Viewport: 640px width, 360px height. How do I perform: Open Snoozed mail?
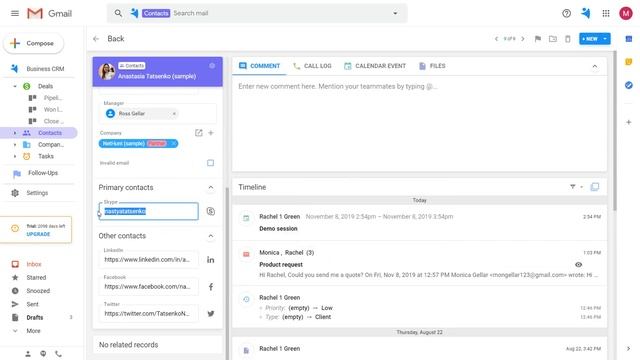pos(38,291)
